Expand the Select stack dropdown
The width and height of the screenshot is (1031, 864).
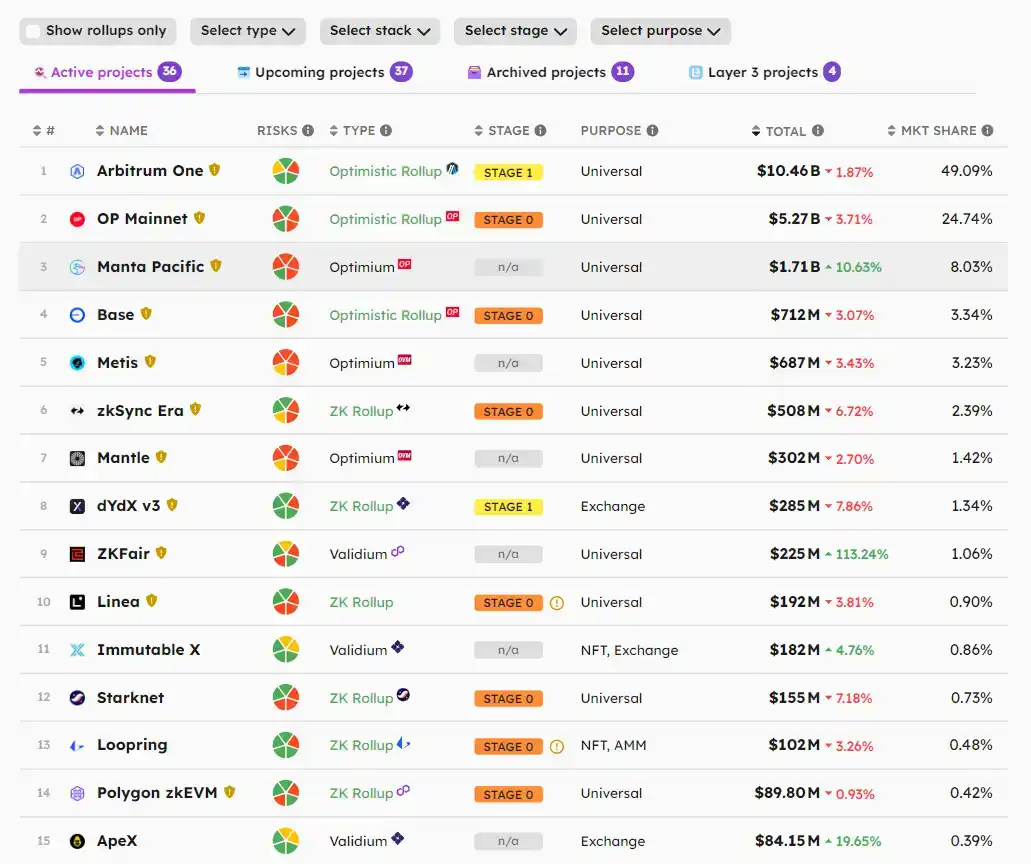[380, 31]
